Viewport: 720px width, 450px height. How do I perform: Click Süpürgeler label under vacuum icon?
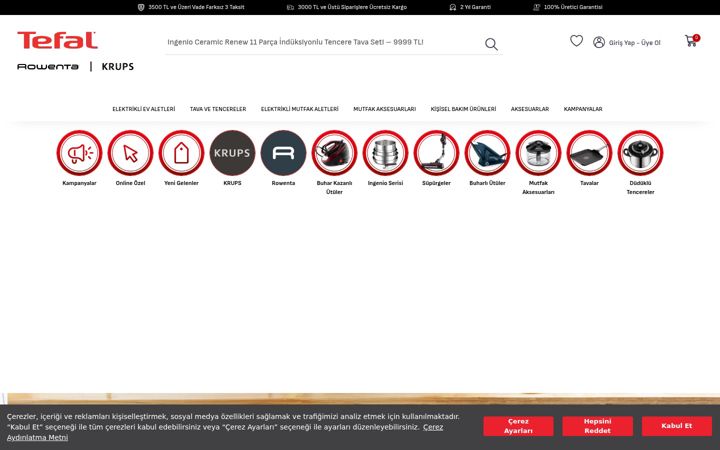(x=436, y=183)
